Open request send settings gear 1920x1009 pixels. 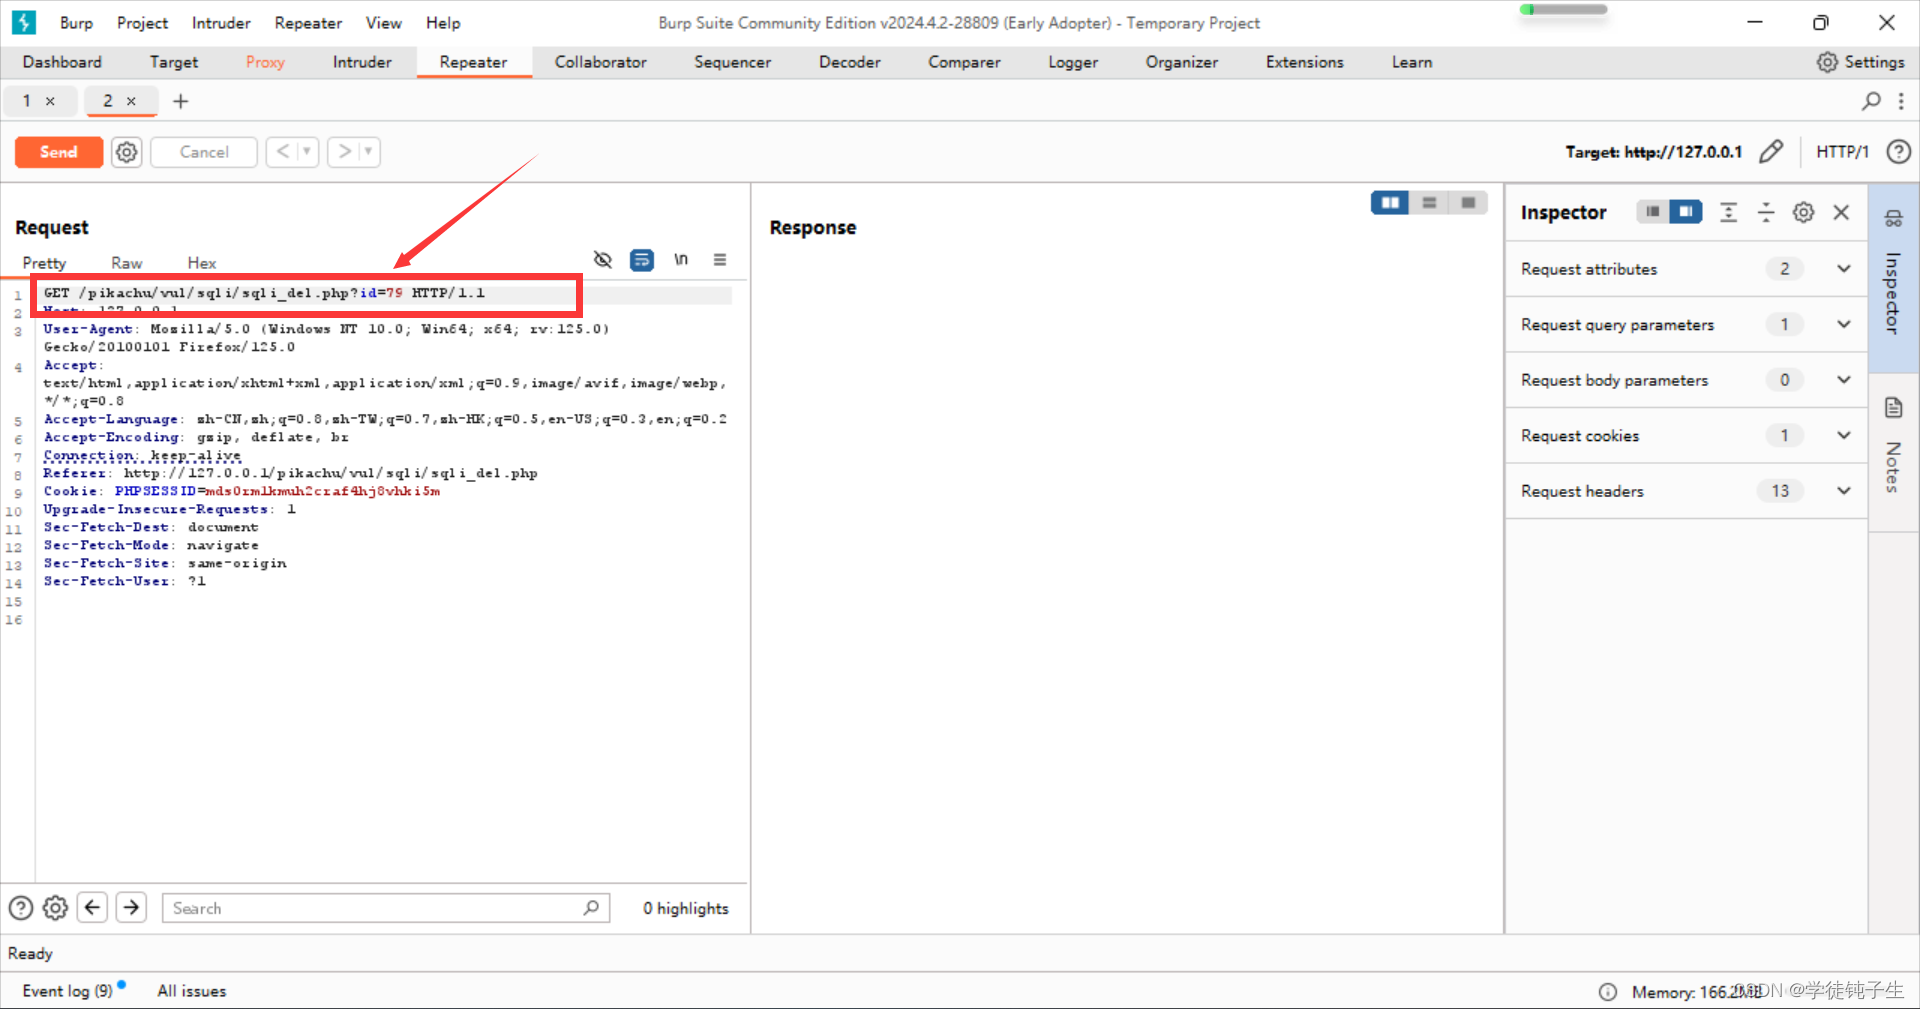point(126,152)
